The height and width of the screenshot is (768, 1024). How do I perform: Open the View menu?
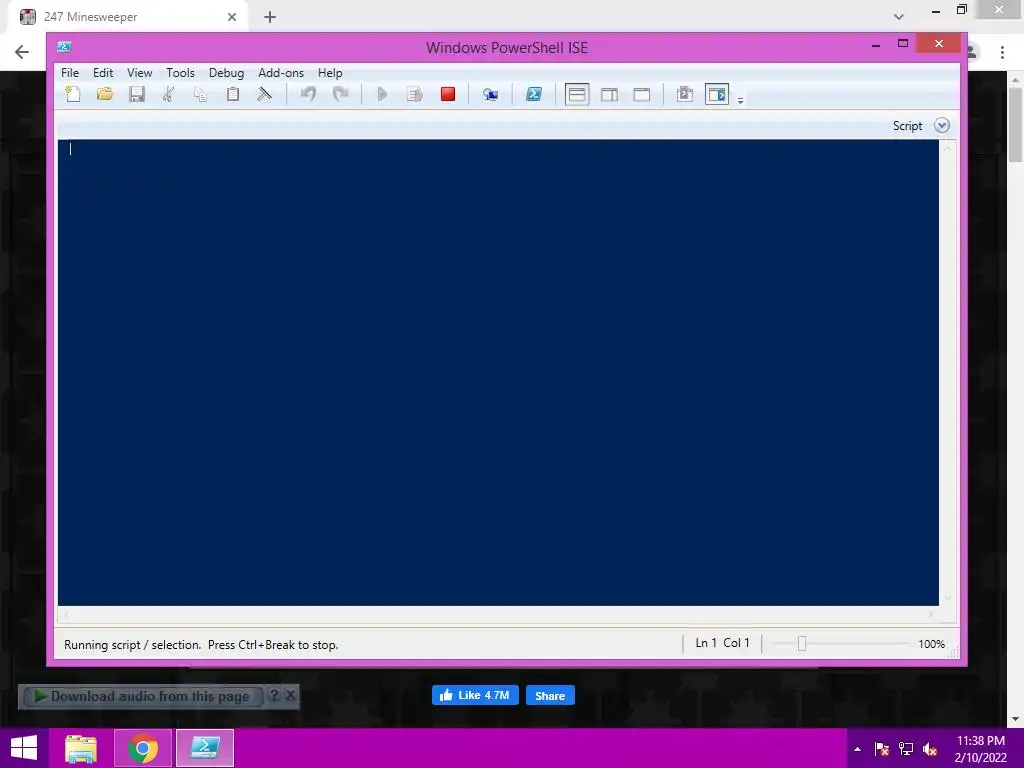[139, 72]
